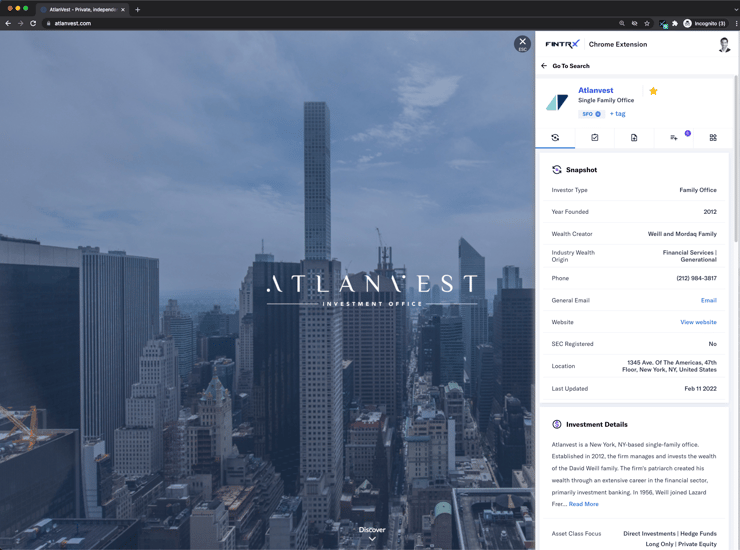Toggle the yellow favorite star for Atlanvest
This screenshot has width=740, height=550.
653,91
